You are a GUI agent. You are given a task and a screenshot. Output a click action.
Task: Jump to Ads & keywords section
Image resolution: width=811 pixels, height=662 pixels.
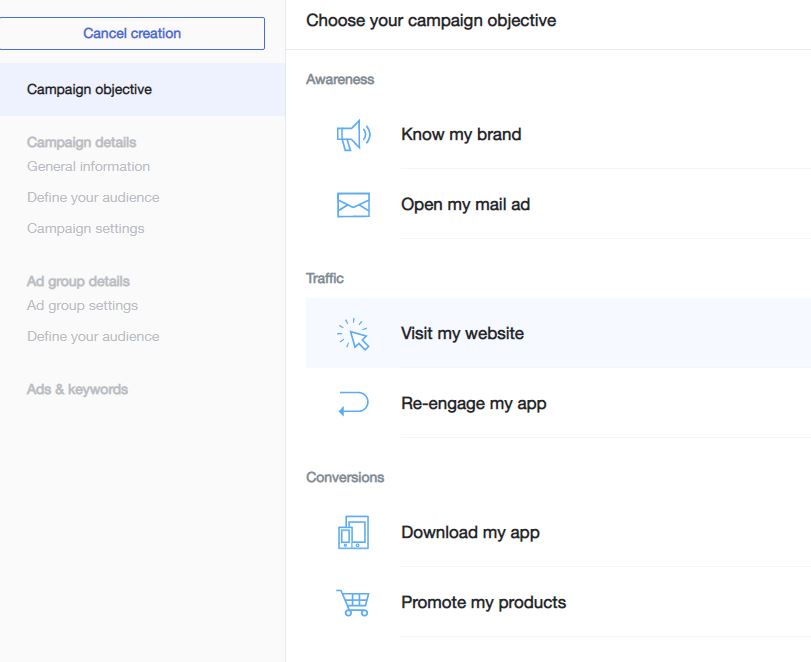pyautogui.click(x=77, y=389)
